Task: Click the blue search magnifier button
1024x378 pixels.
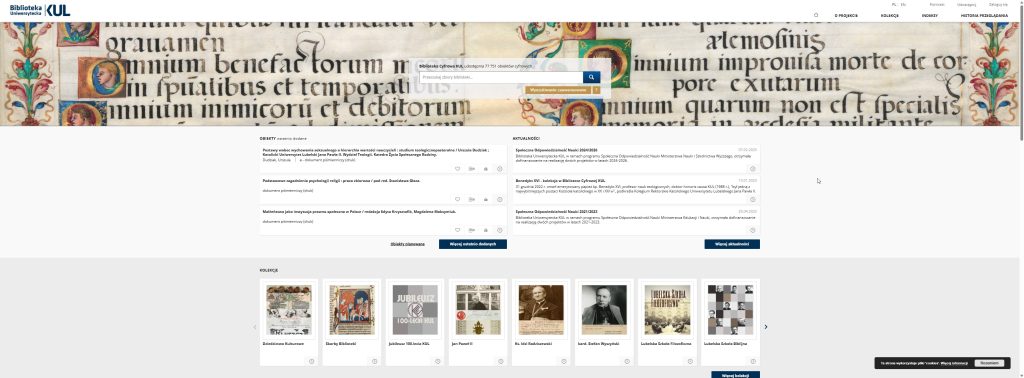Action: (591, 77)
